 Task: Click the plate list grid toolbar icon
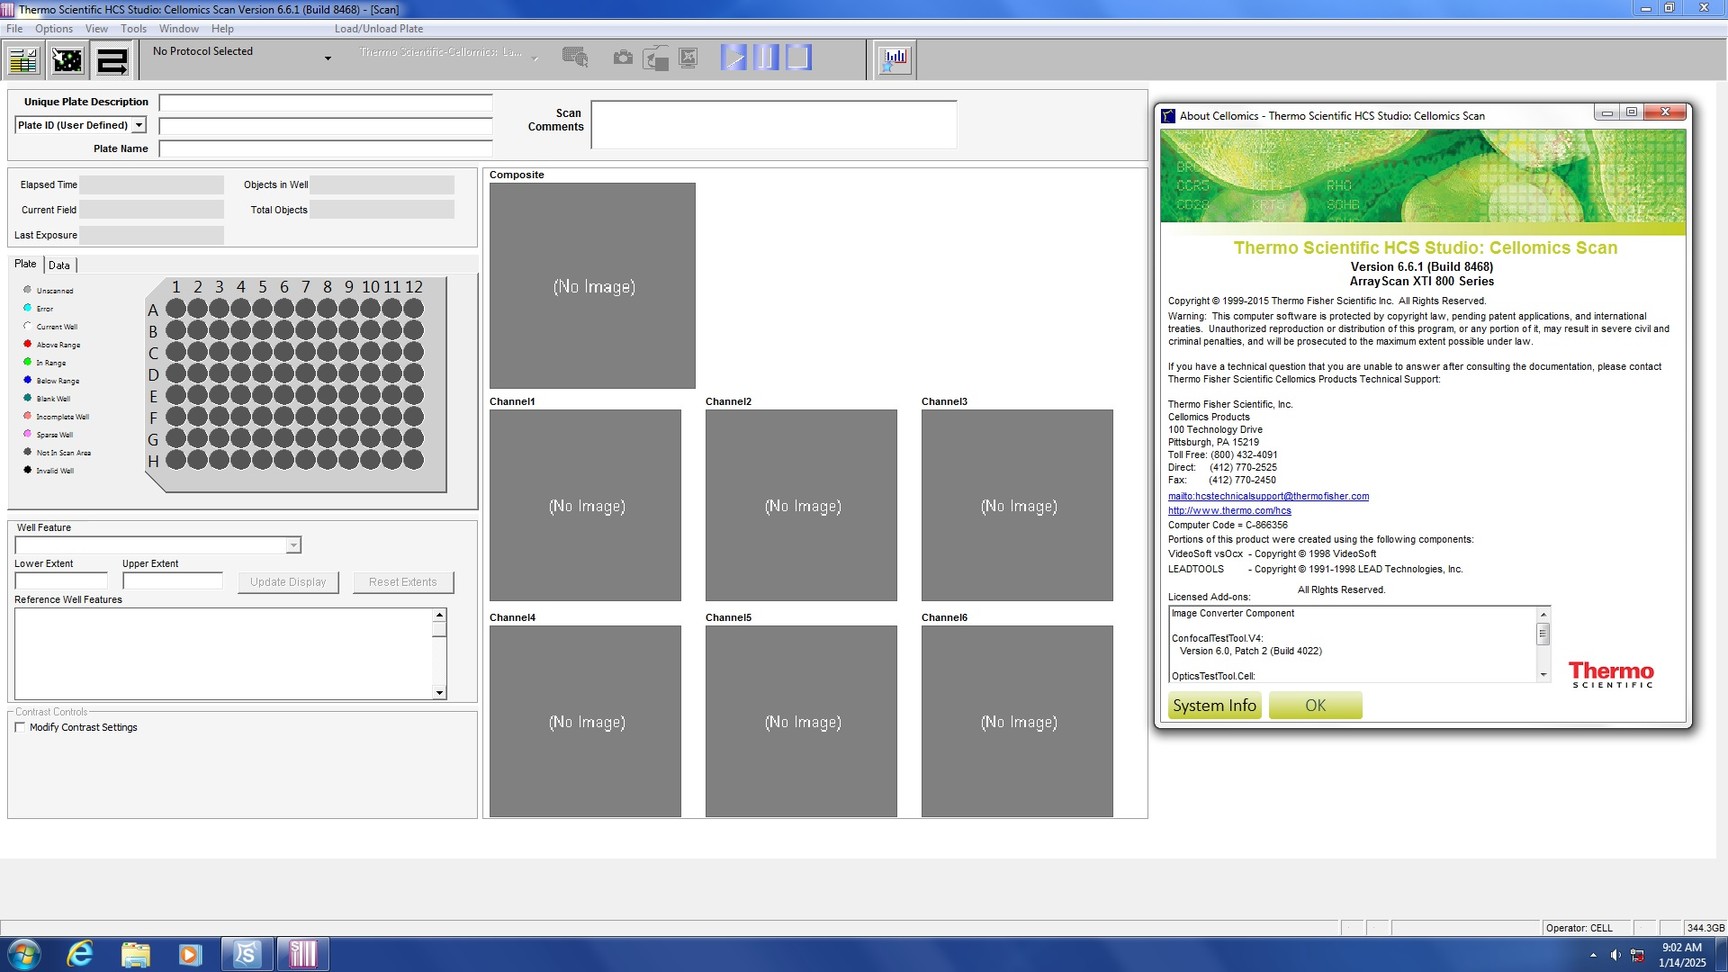(23, 61)
